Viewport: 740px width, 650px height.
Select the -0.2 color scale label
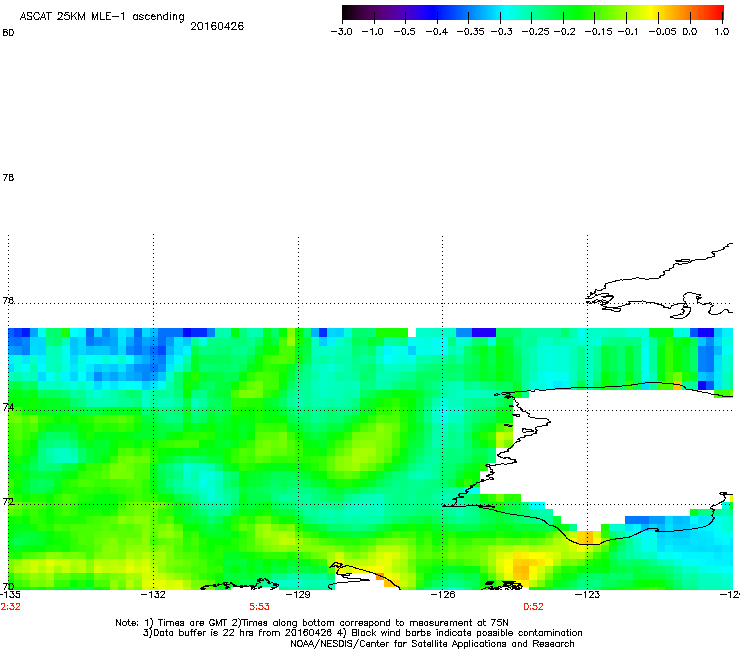(564, 32)
